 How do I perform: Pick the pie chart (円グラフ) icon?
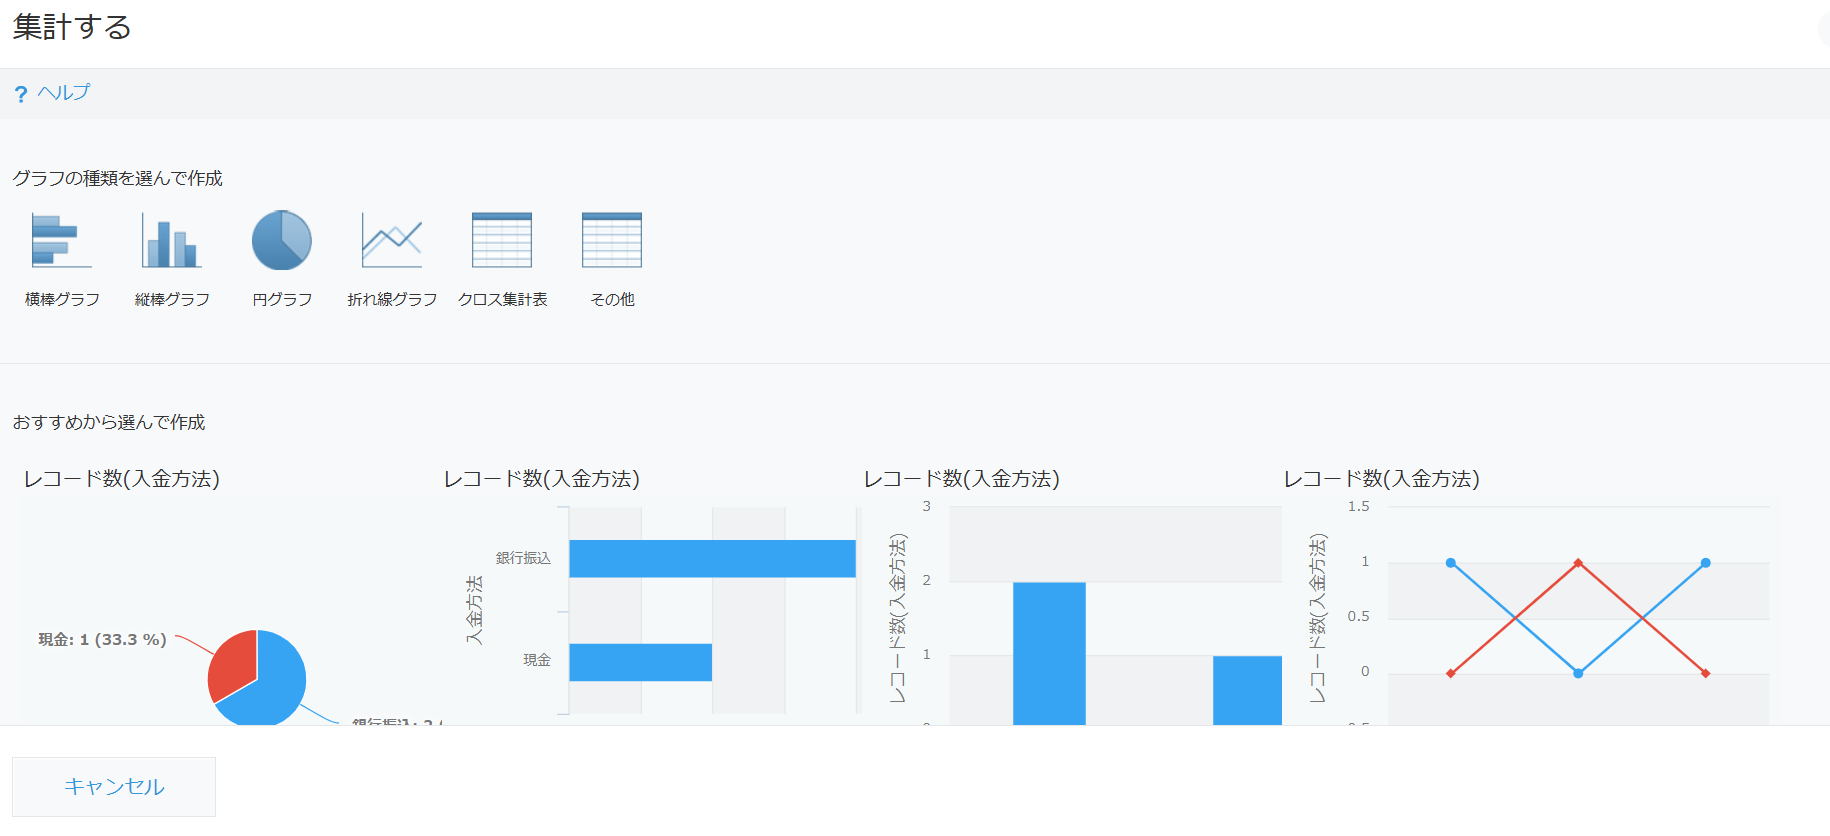click(x=282, y=240)
